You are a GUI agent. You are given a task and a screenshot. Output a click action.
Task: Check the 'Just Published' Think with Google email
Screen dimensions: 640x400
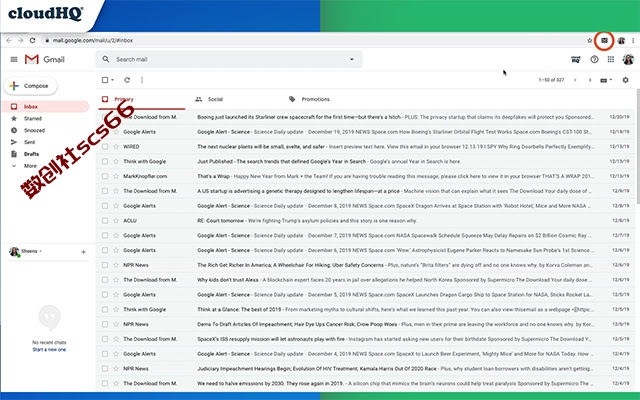105,161
